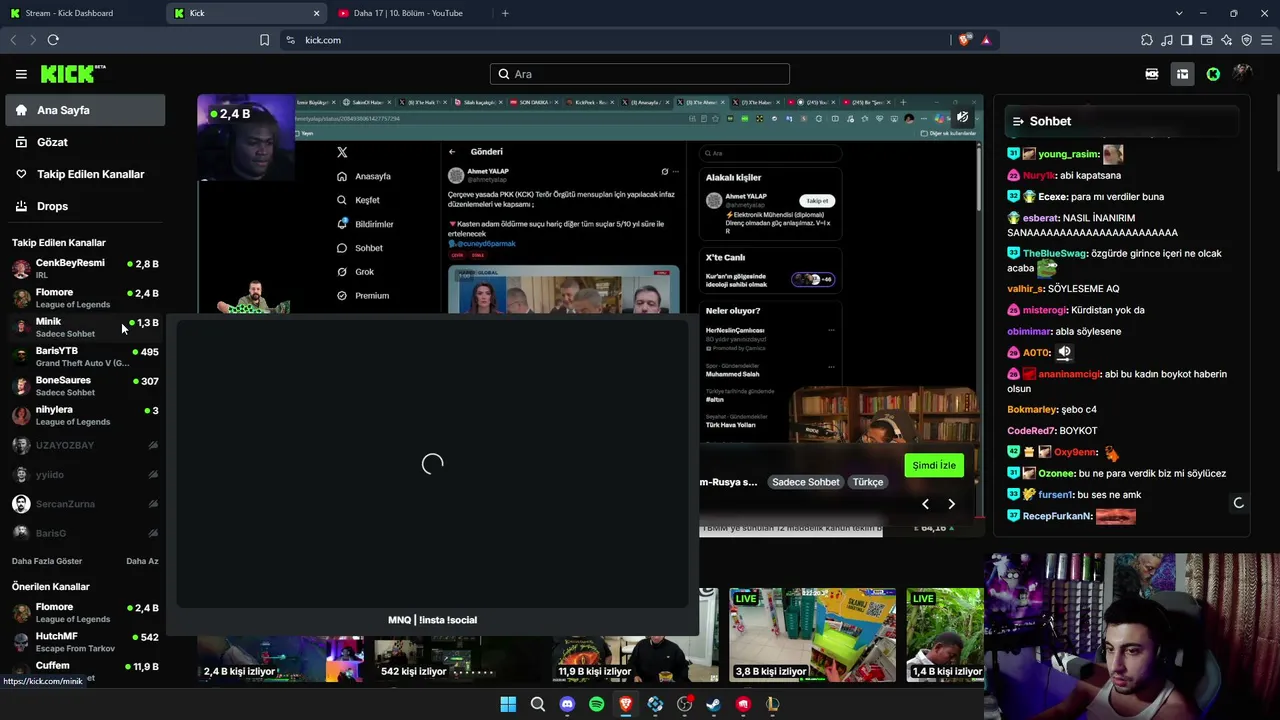Go to previous featured stream
This screenshot has width=1280, height=720.
coord(925,504)
